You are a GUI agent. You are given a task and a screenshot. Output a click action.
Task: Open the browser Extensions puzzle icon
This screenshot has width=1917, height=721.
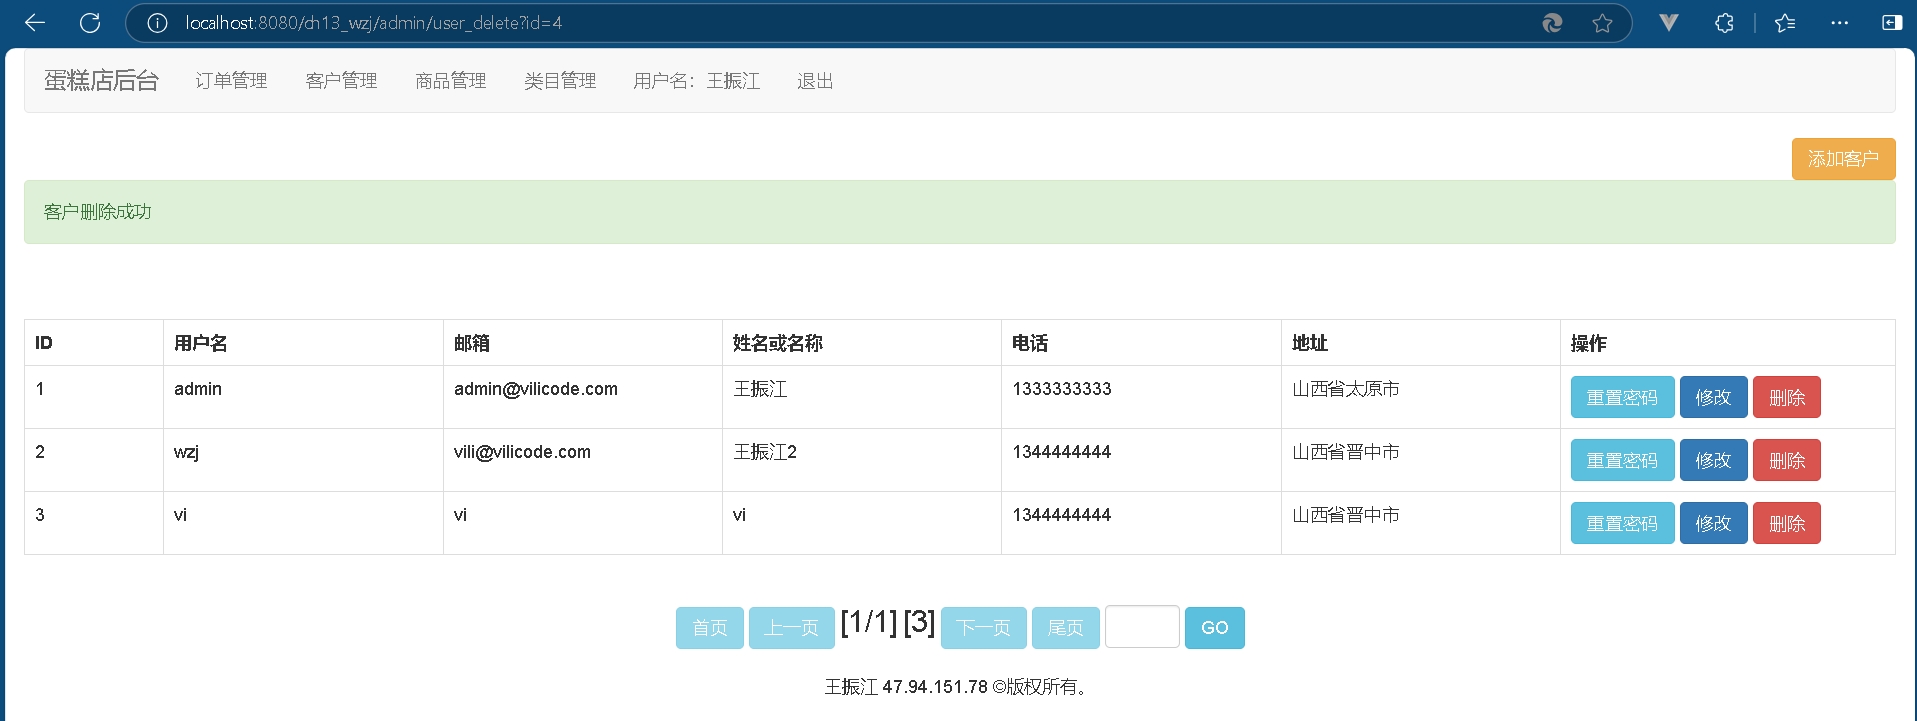click(1724, 23)
